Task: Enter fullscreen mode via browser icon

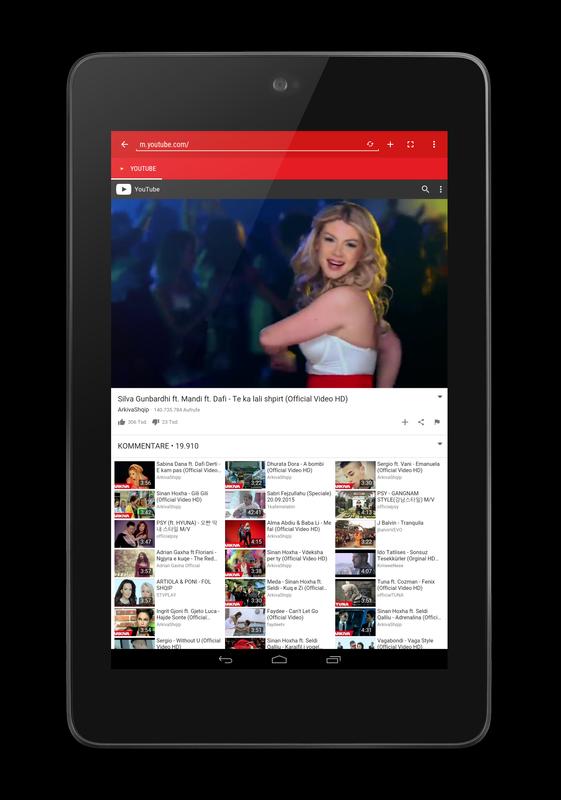Action: click(411, 145)
